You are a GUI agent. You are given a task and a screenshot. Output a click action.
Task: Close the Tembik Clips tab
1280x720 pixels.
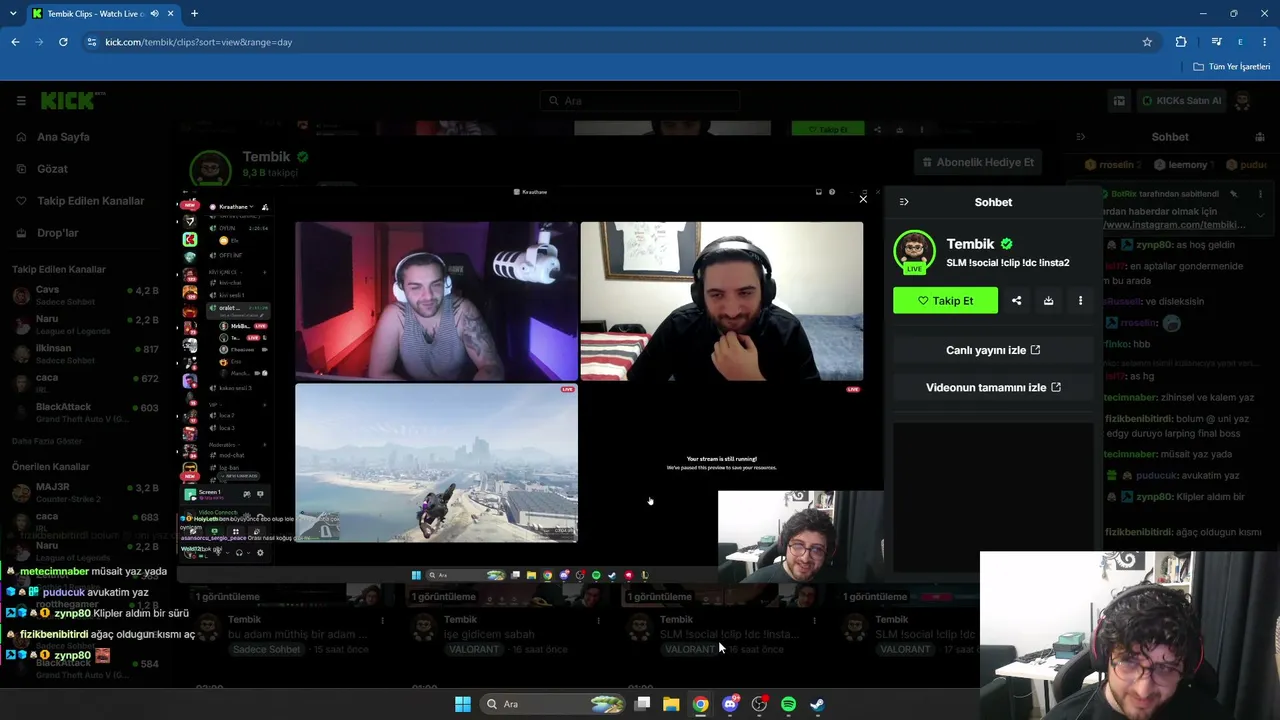(x=170, y=14)
